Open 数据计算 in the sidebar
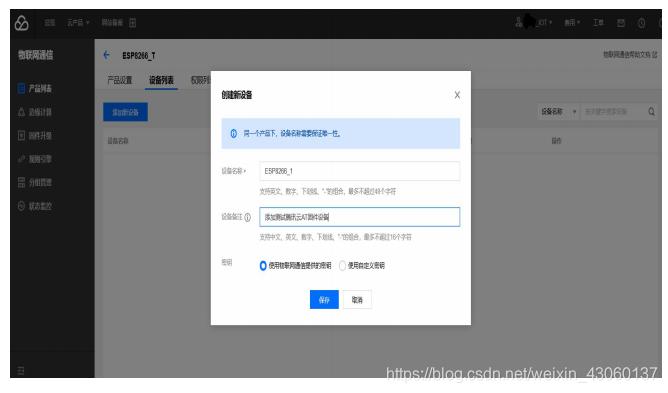This screenshot has width=668, height=393. coord(40,112)
